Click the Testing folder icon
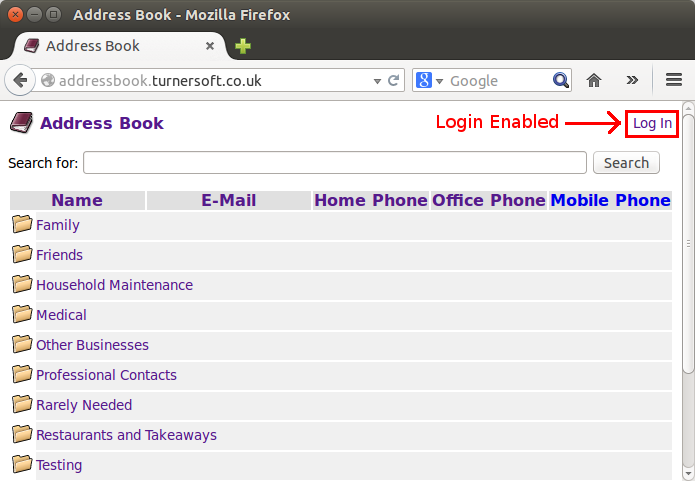The image size is (695, 481). point(22,464)
